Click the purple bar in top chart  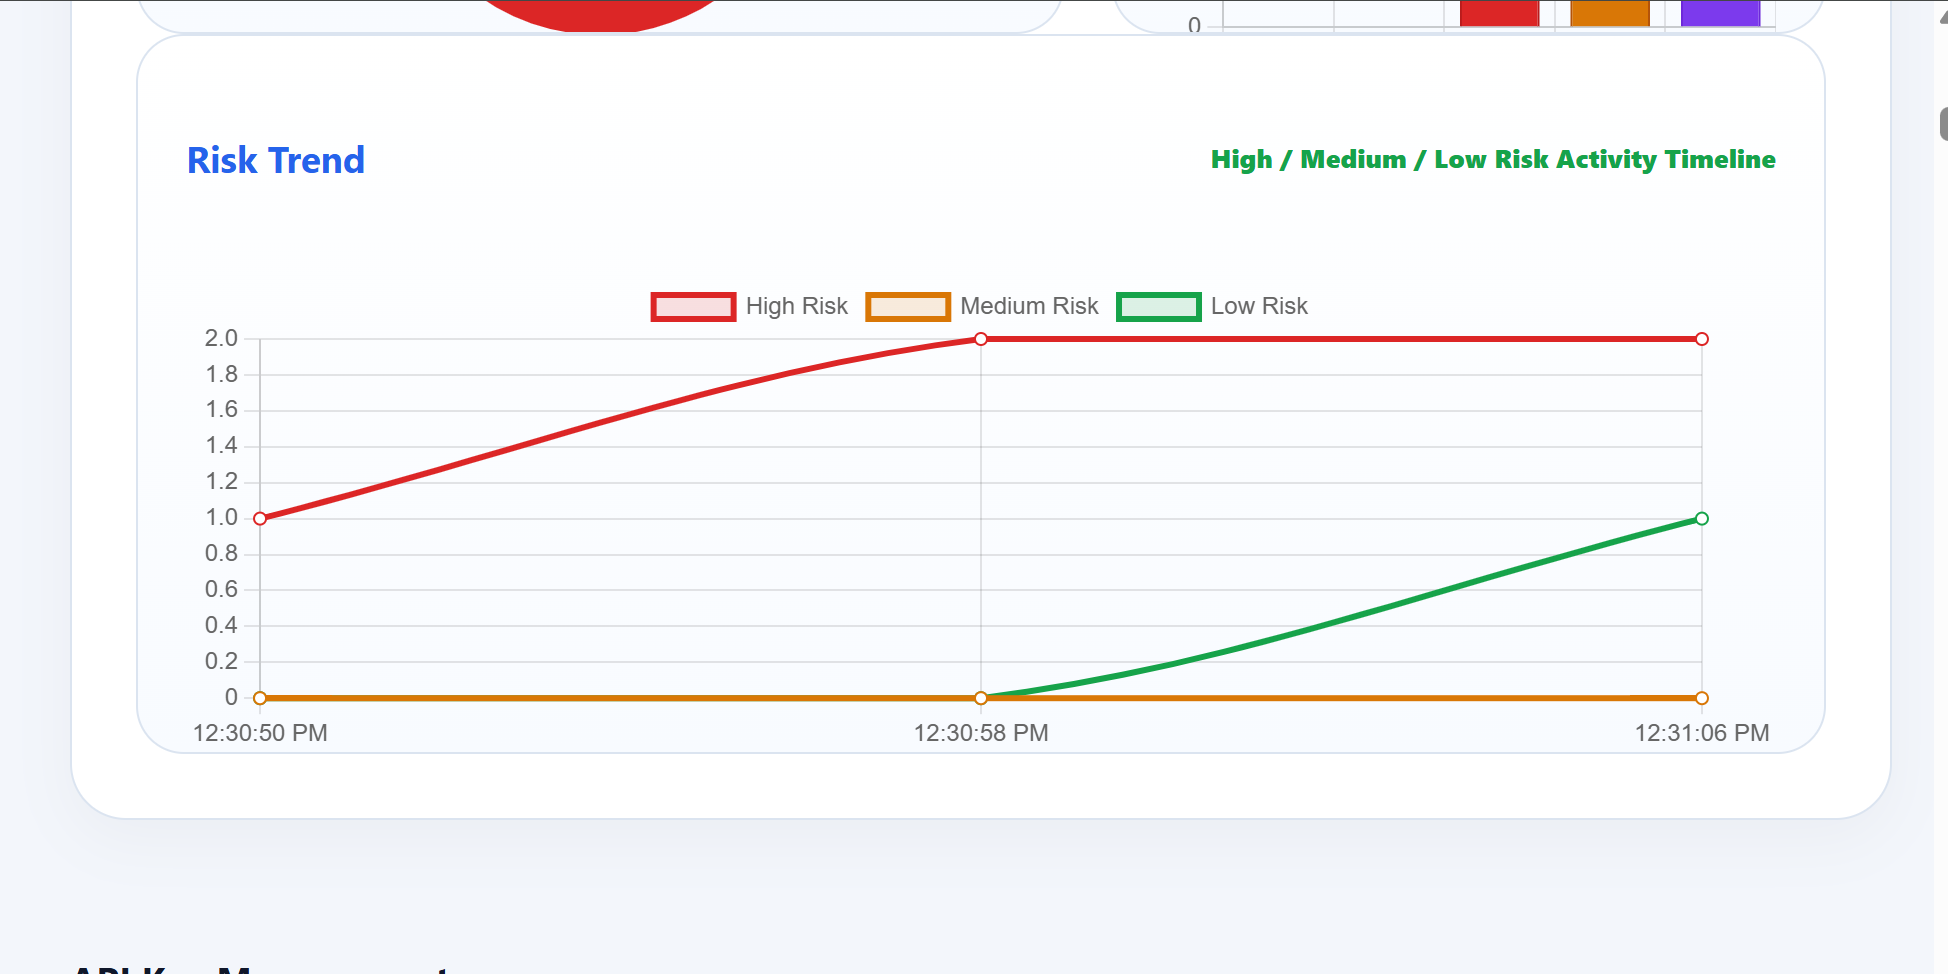click(x=1720, y=13)
